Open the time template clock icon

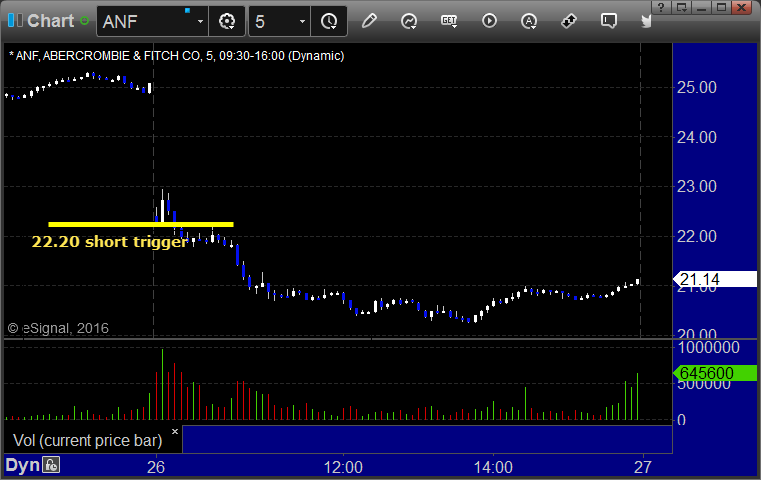[329, 21]
